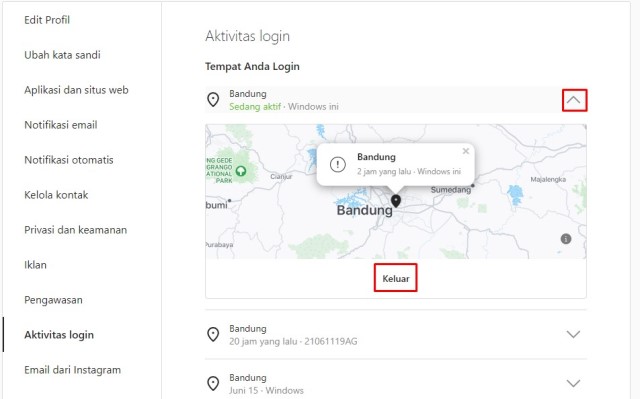Viewport: 640px width, 399px height.
Task: Close the Bandung map popup
Action: [466, 151]
